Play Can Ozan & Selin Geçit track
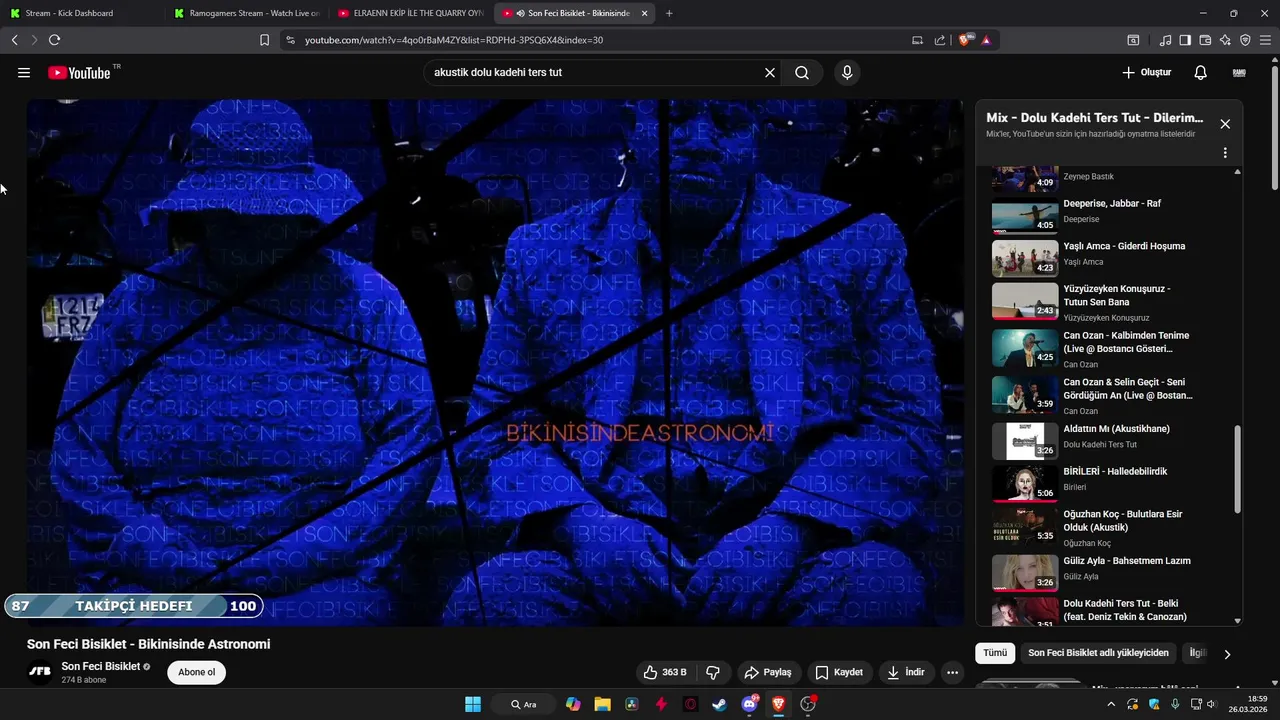The height and width of the screenshot is (720, 1280). (x=1108, y=395)
